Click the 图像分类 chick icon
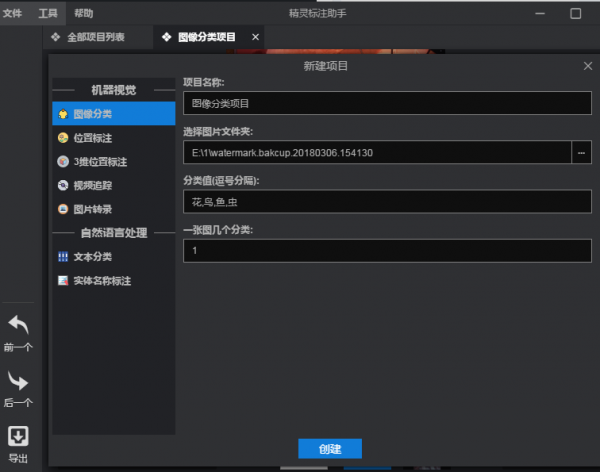This screenshot has width=600, height=472. pyautogui.click(x=63, y=114)
